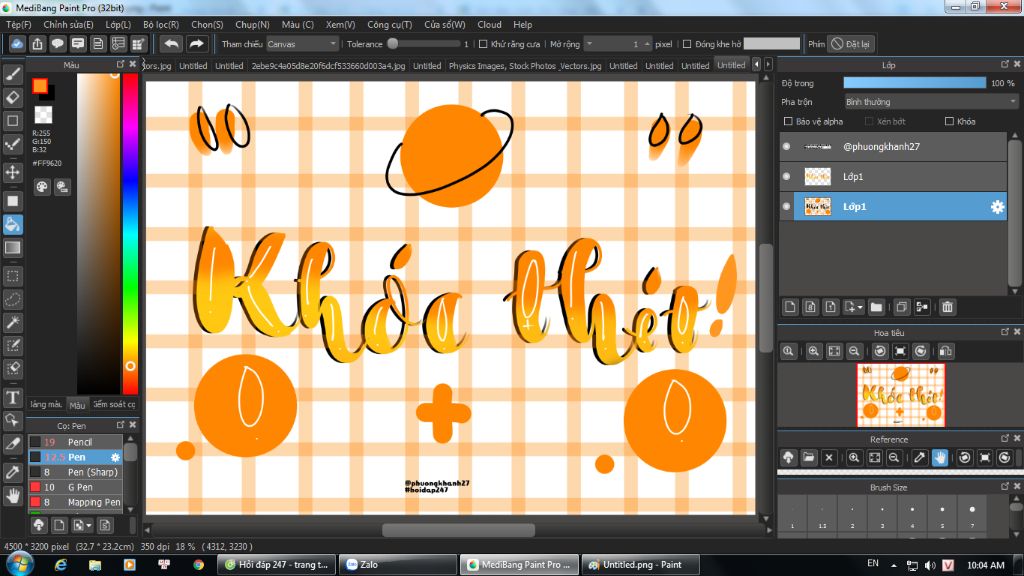1024x576 pixels.
Task: Enable the Khử răng cưa checkbox
Action: pyautogui.click(x=483, y=44)
